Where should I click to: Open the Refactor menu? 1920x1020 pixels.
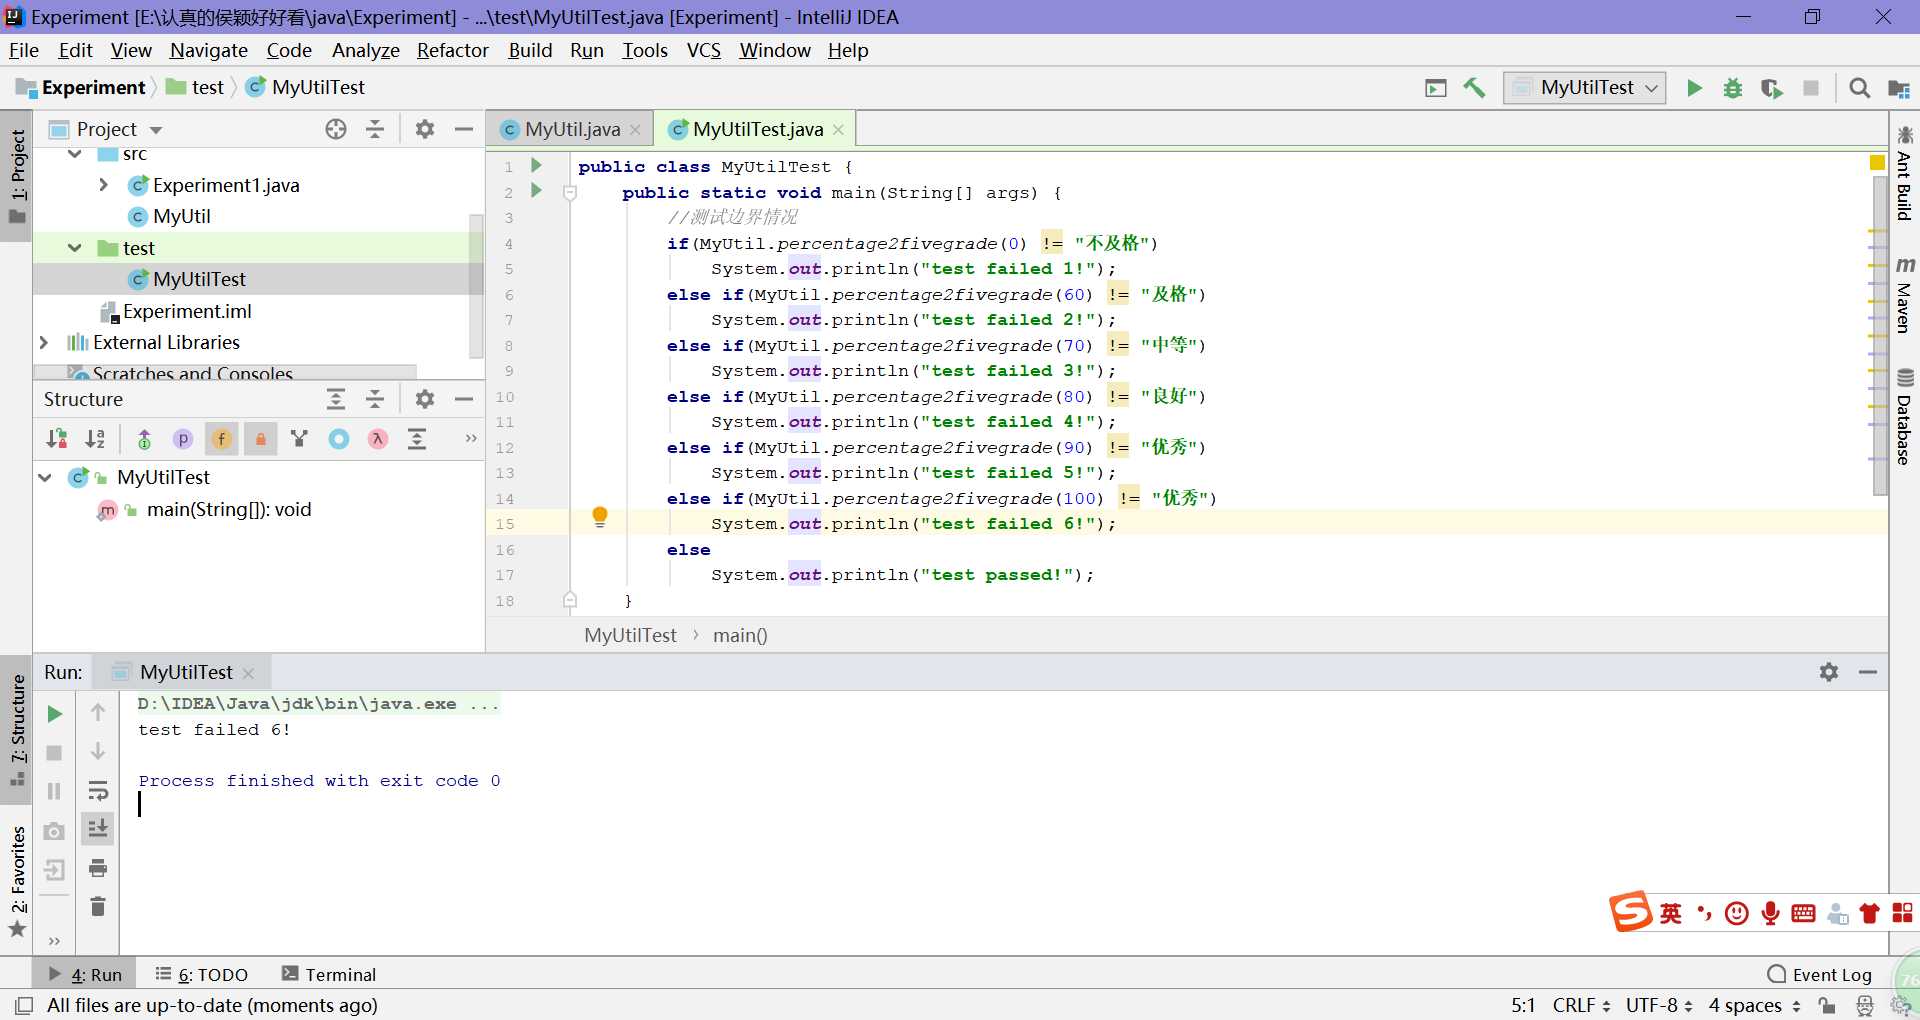pyautogui.click(x=453, y=50)
